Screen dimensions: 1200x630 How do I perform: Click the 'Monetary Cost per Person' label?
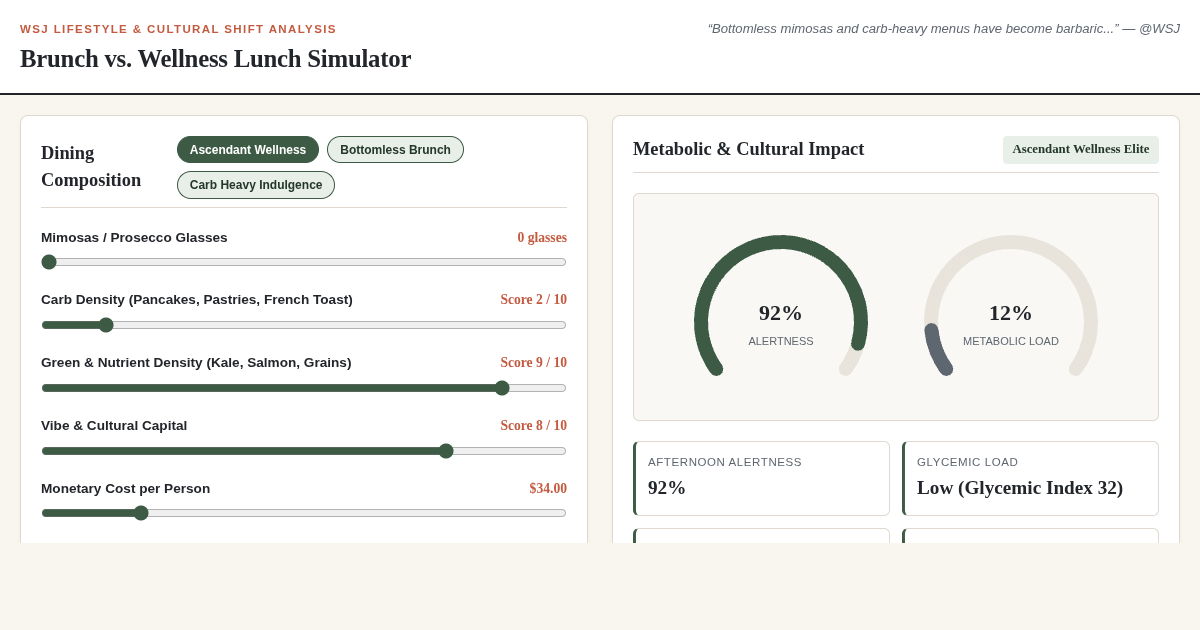pyautogui.click(x=126, y=489)
